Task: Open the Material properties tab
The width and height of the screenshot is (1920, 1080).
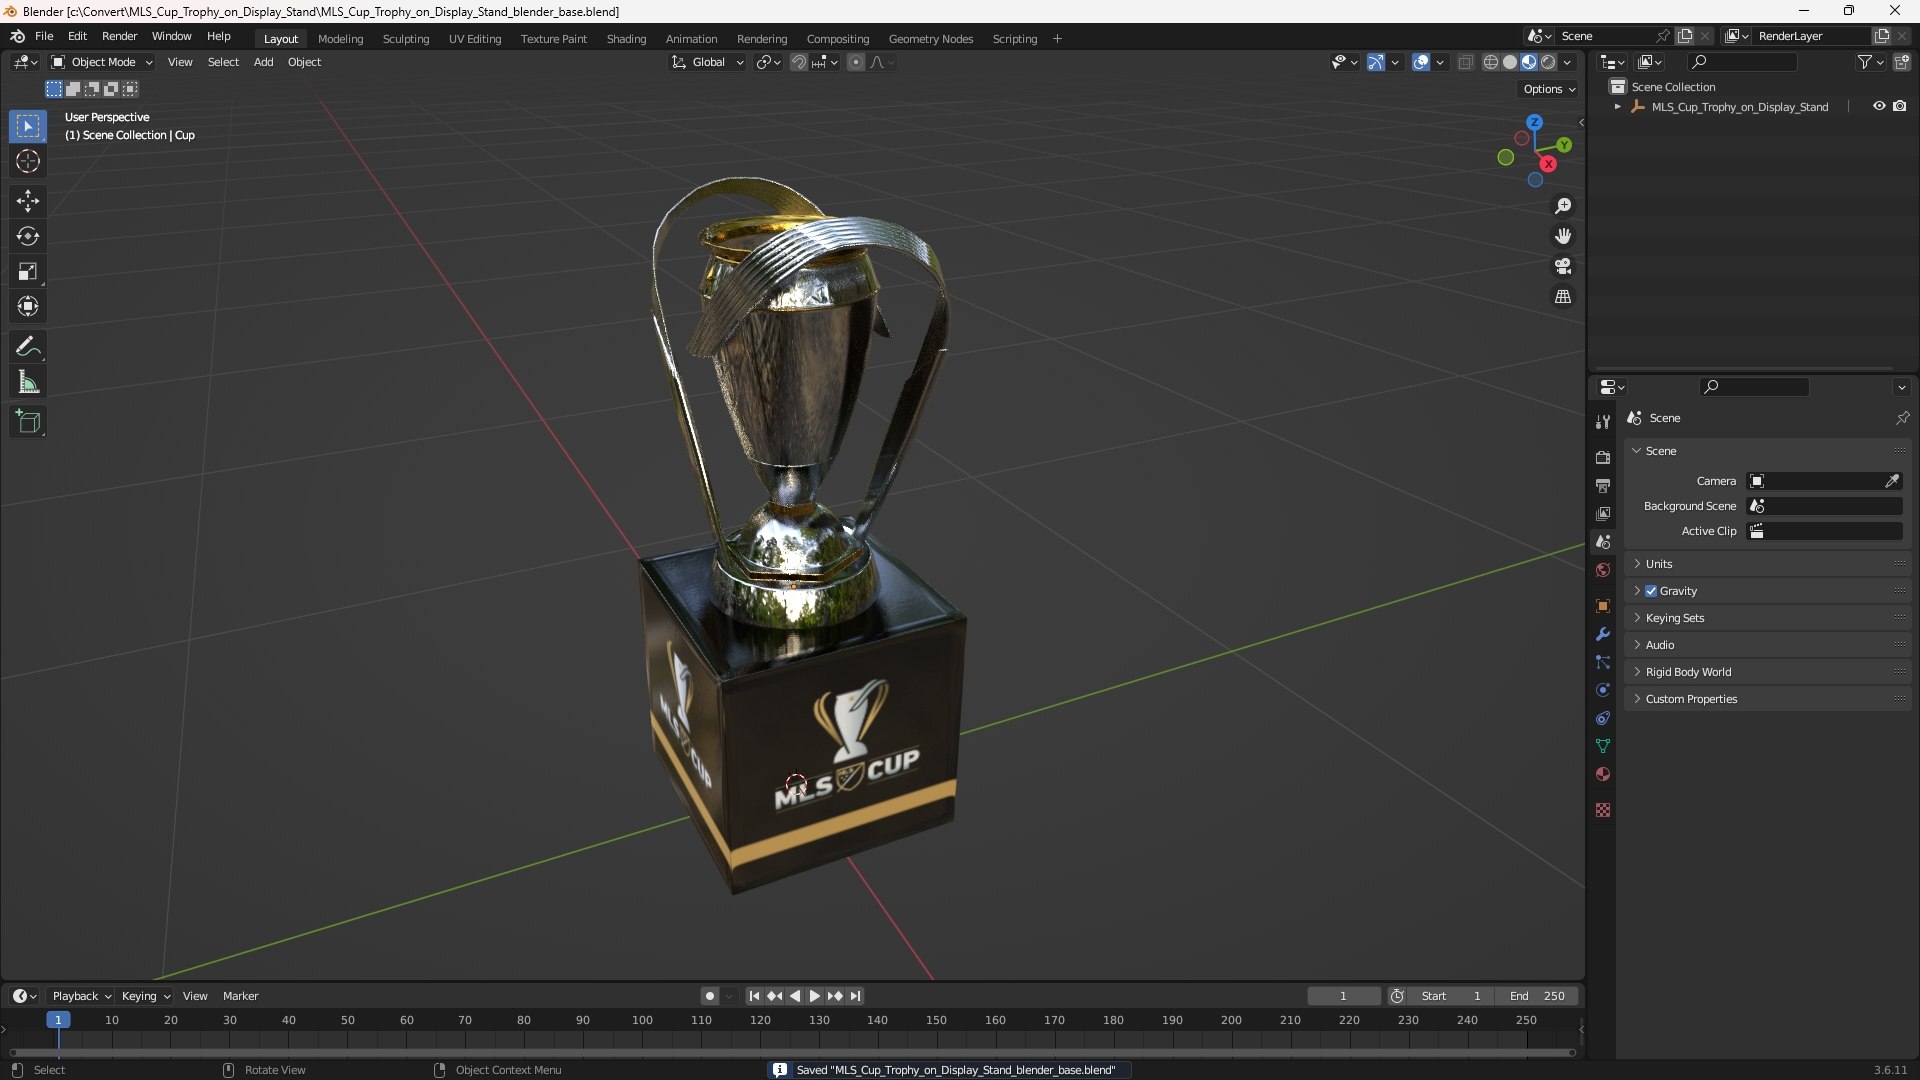Action: 1603,774
